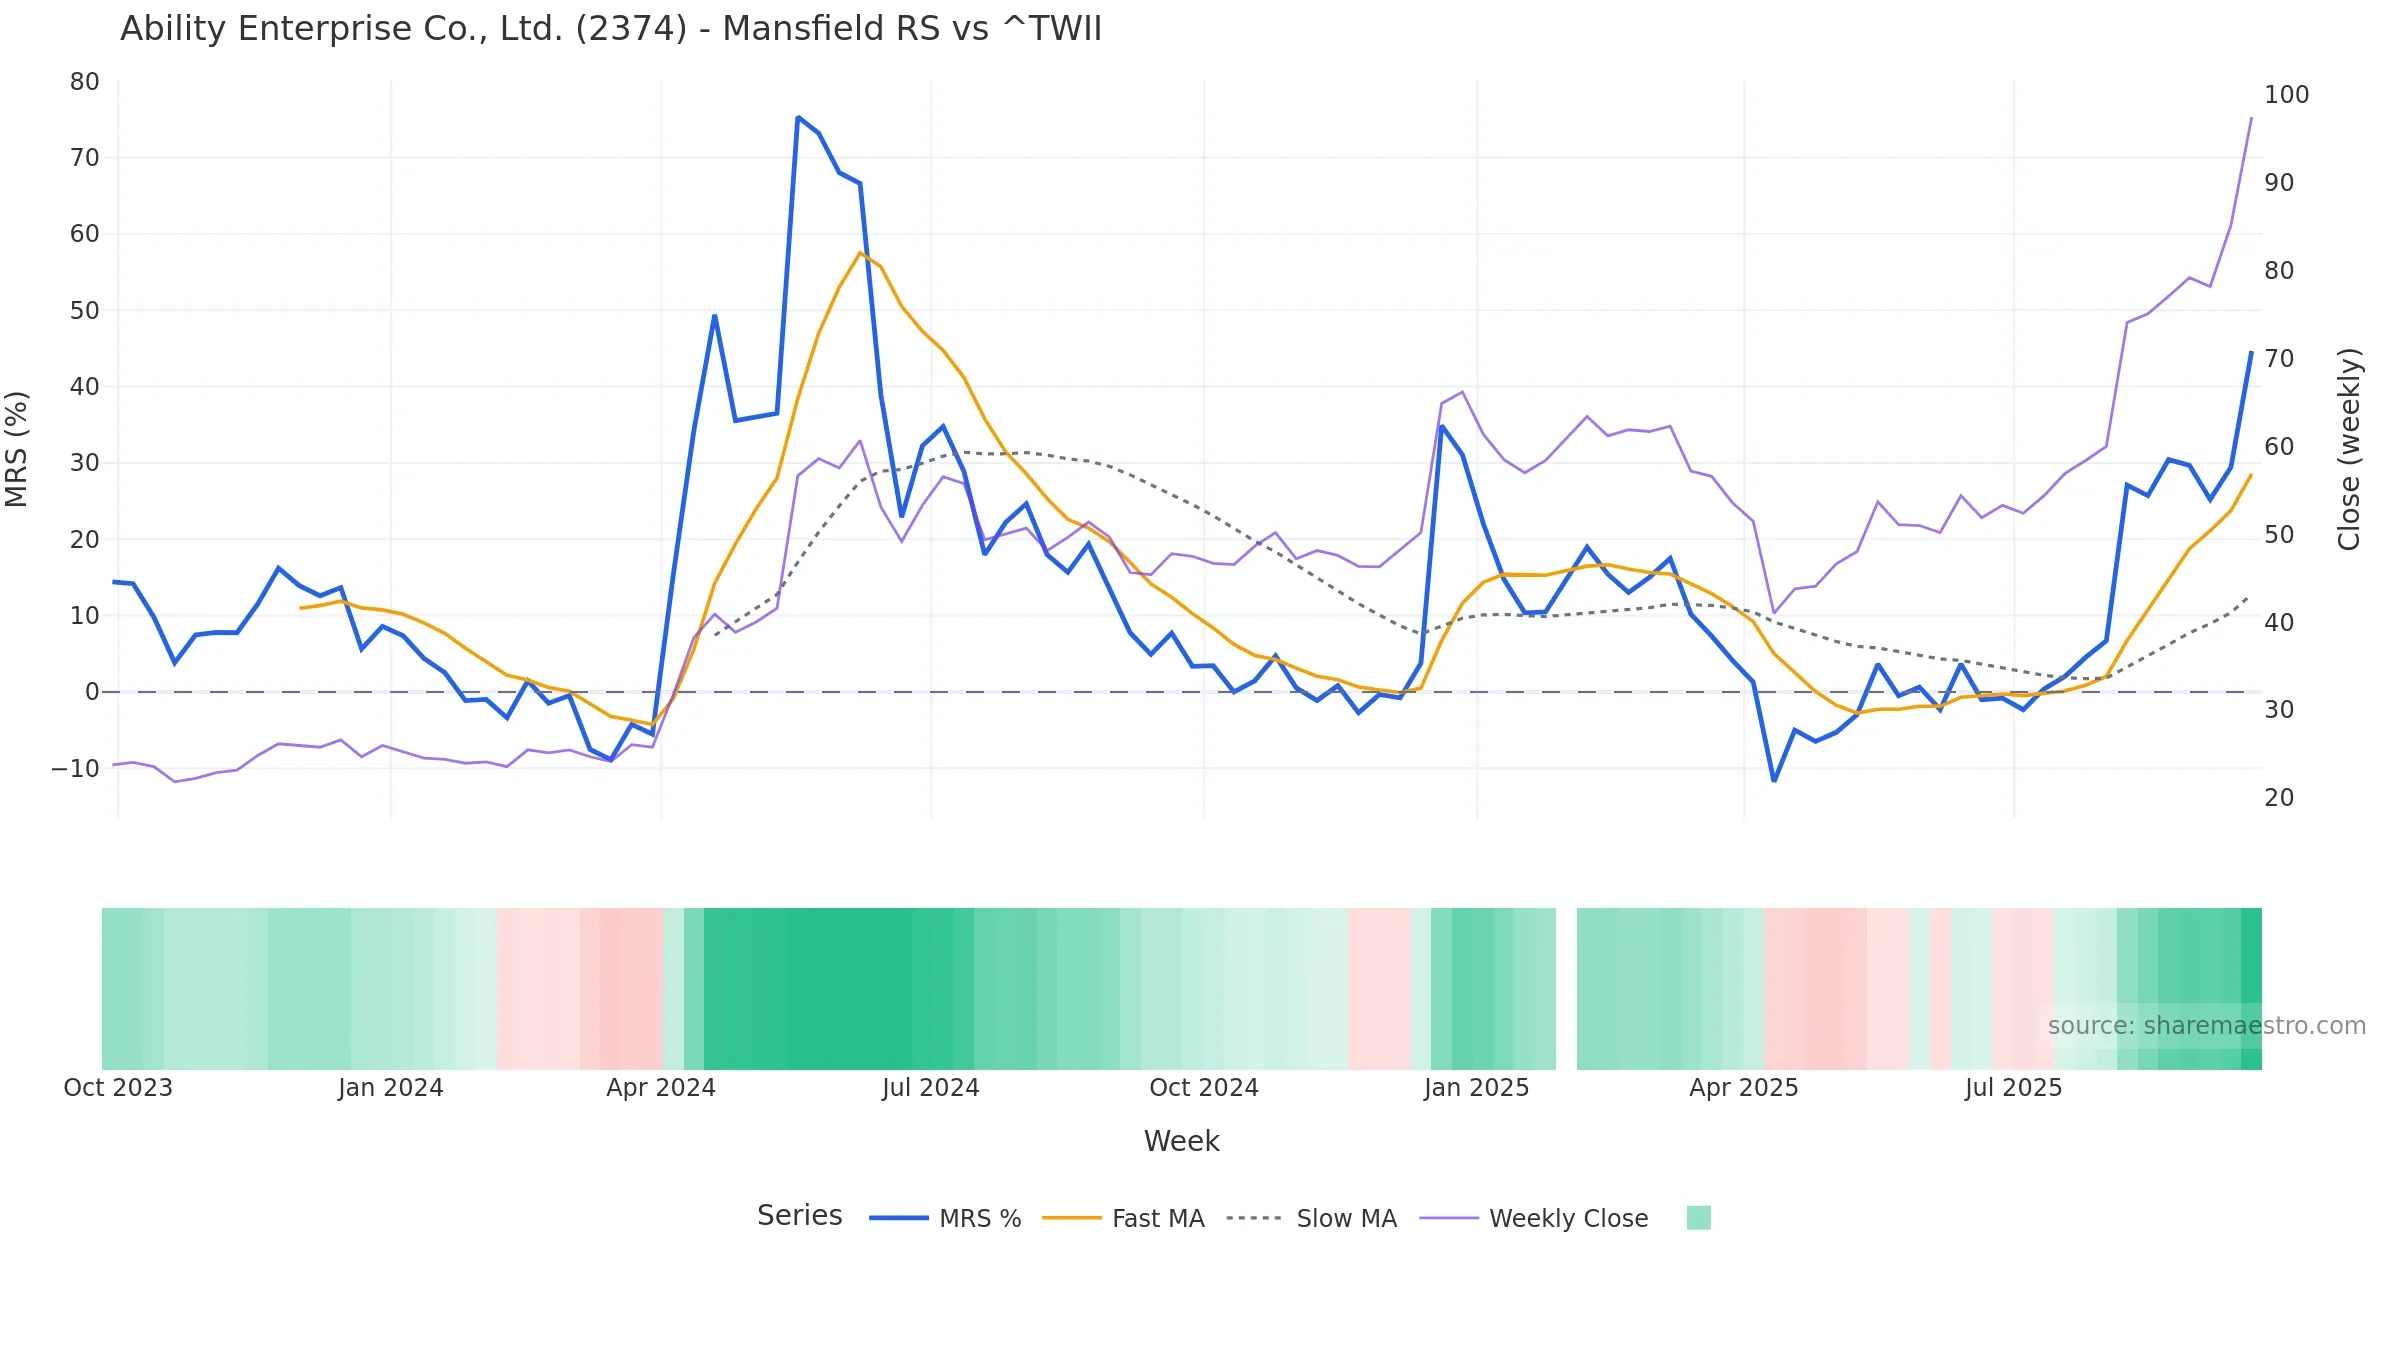Click the Oct 2024 x-axis label
This screenshot has width=2400, height=1350.
coord(1204,1088)
